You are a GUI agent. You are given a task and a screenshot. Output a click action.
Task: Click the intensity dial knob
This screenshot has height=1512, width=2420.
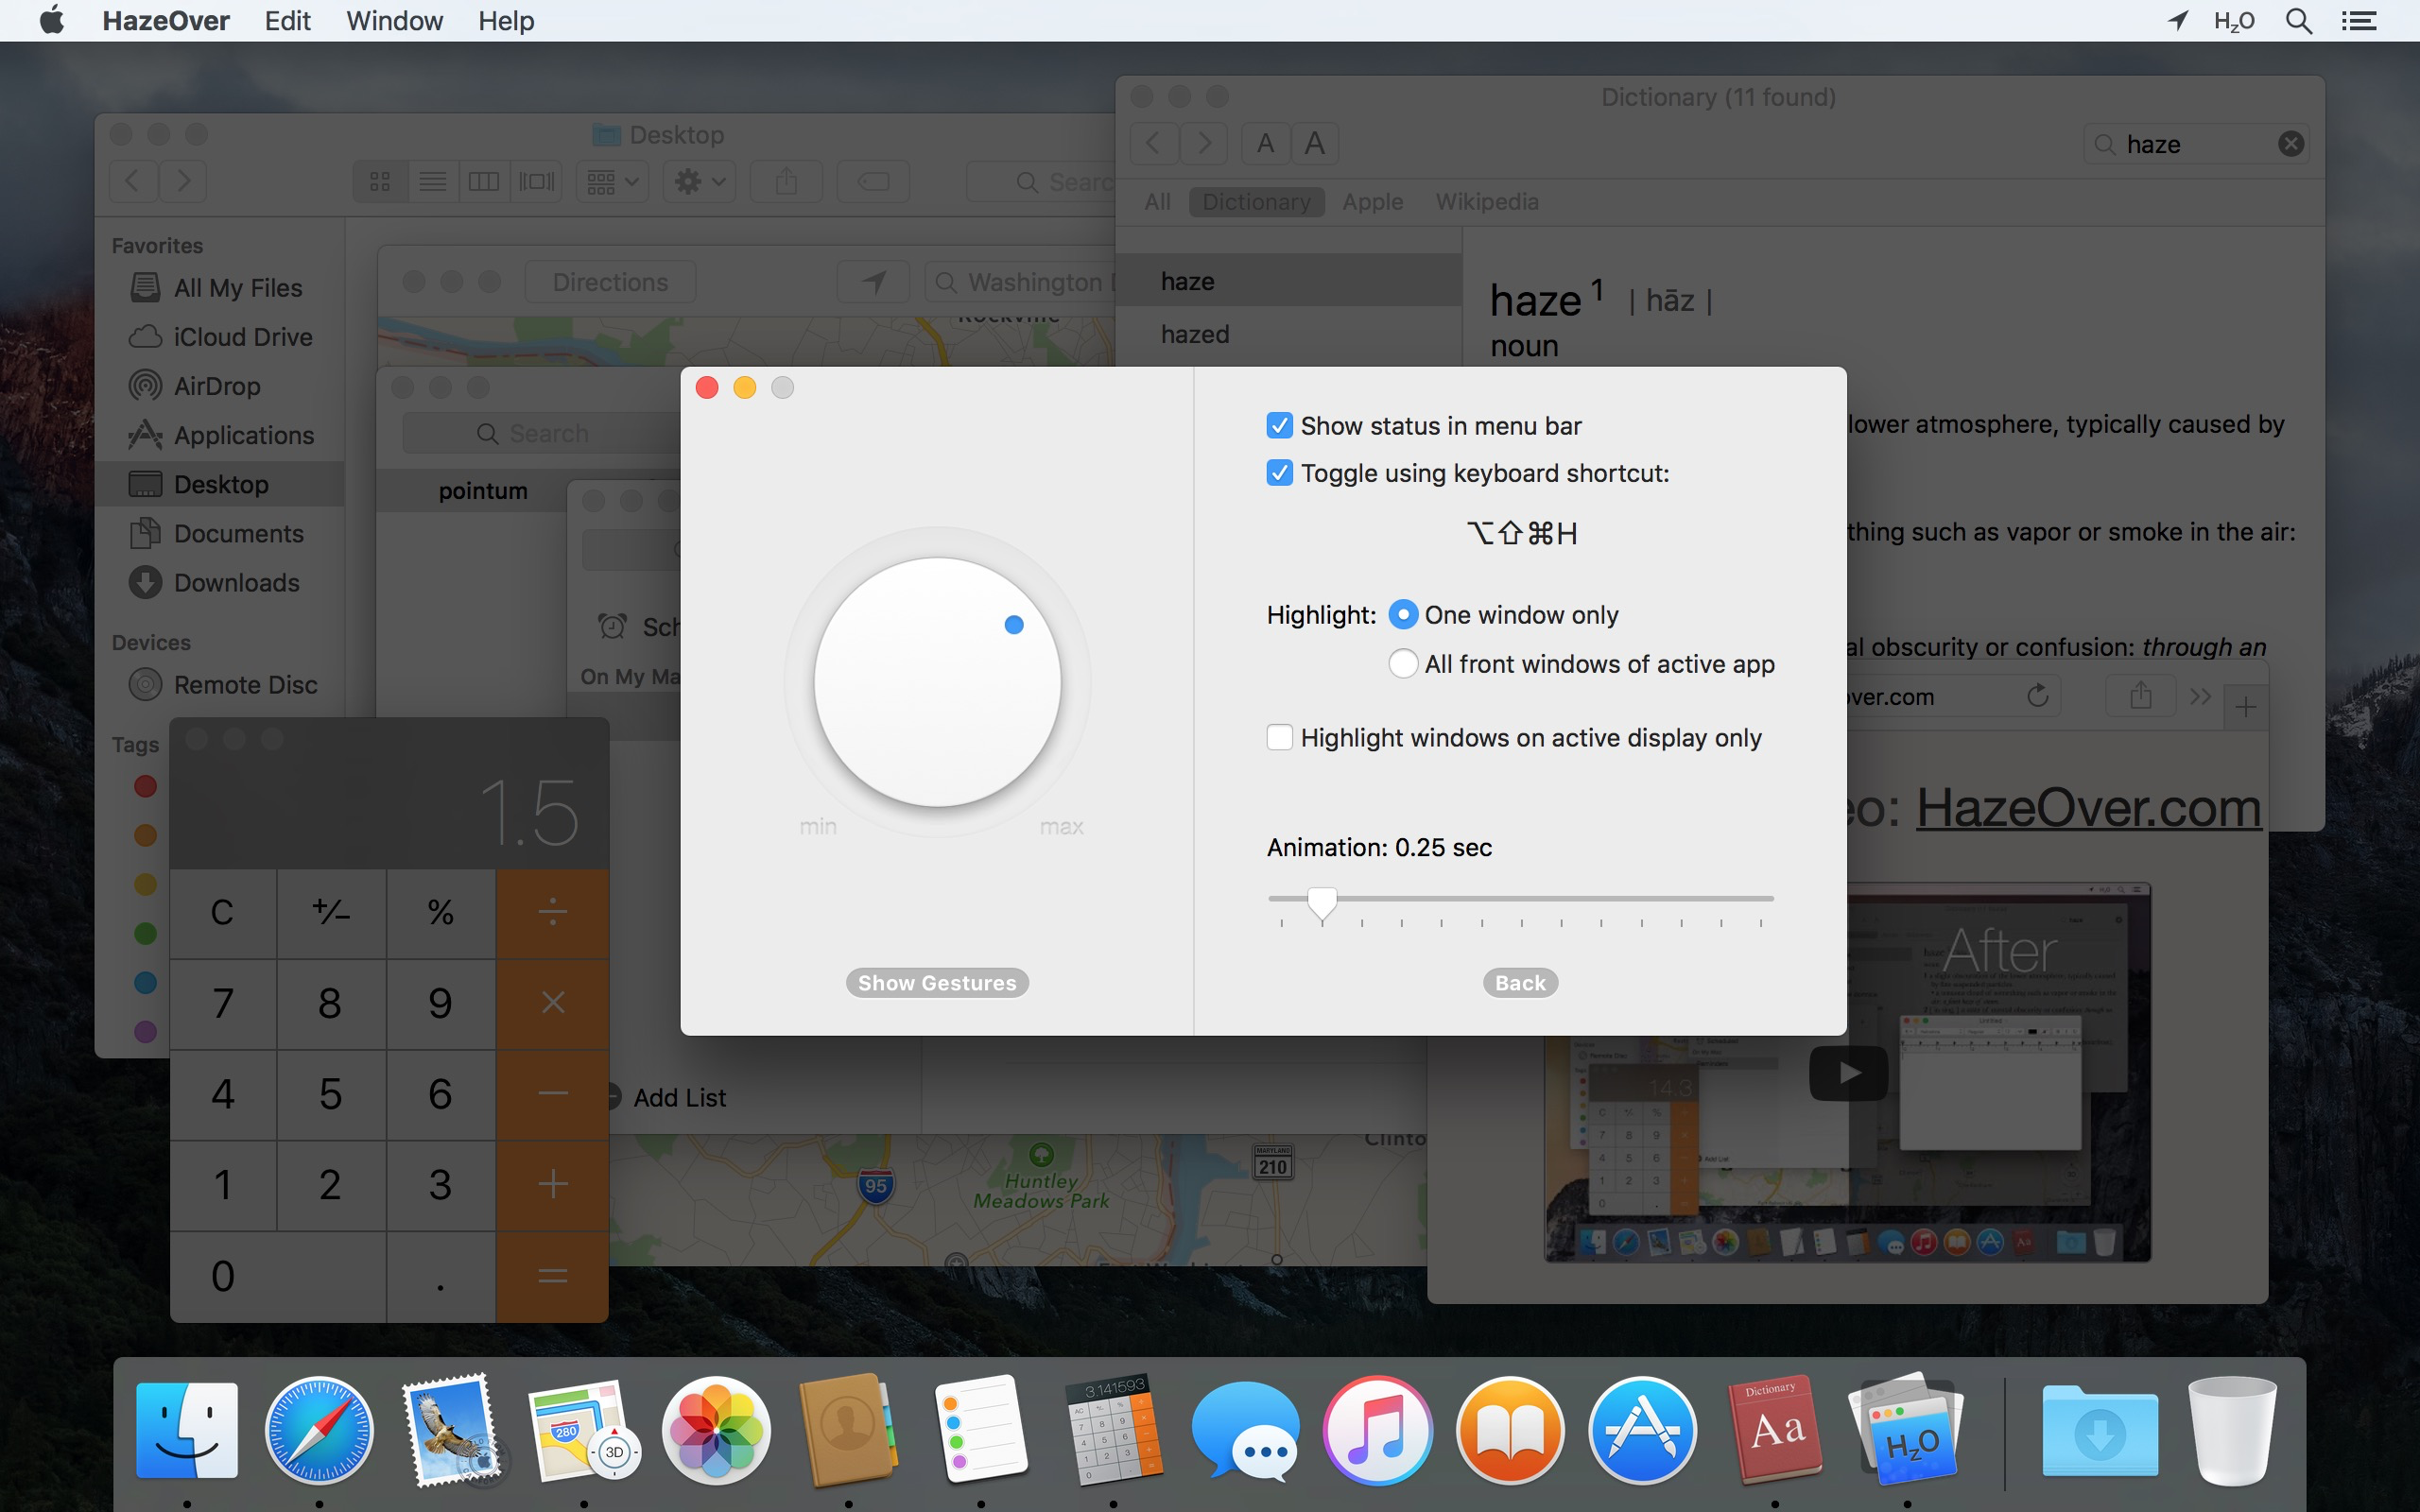click(937, 681)
